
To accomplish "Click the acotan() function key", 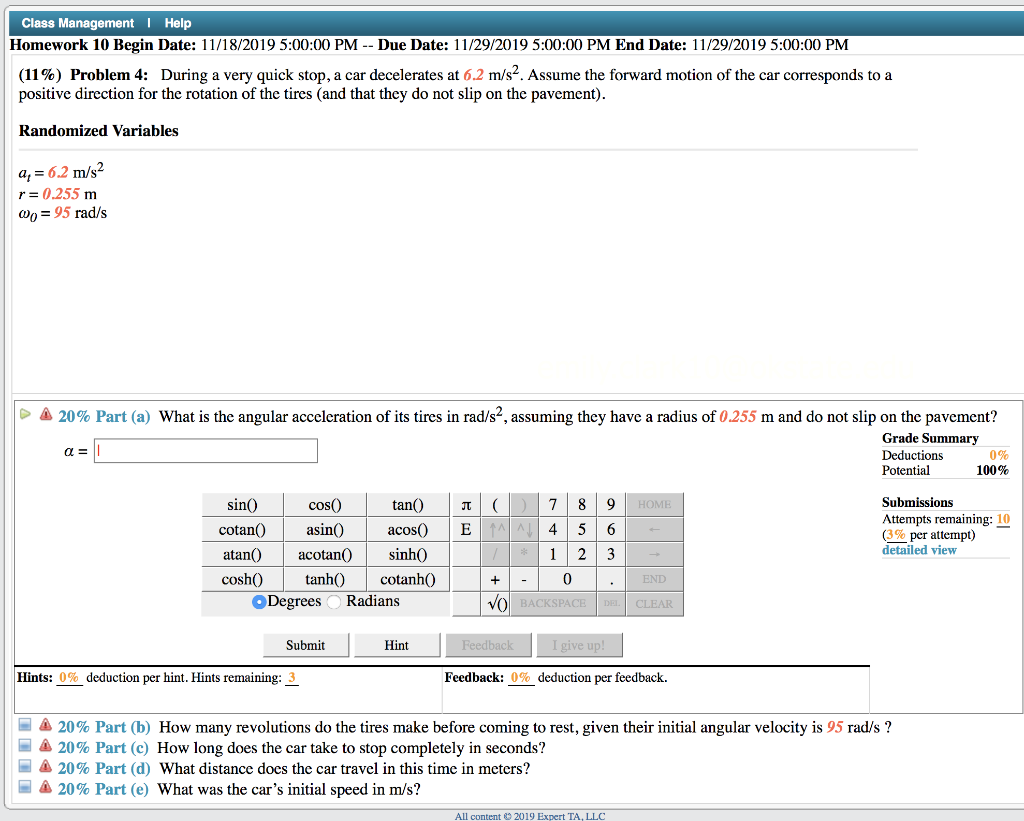I will [x=323, y=553].
